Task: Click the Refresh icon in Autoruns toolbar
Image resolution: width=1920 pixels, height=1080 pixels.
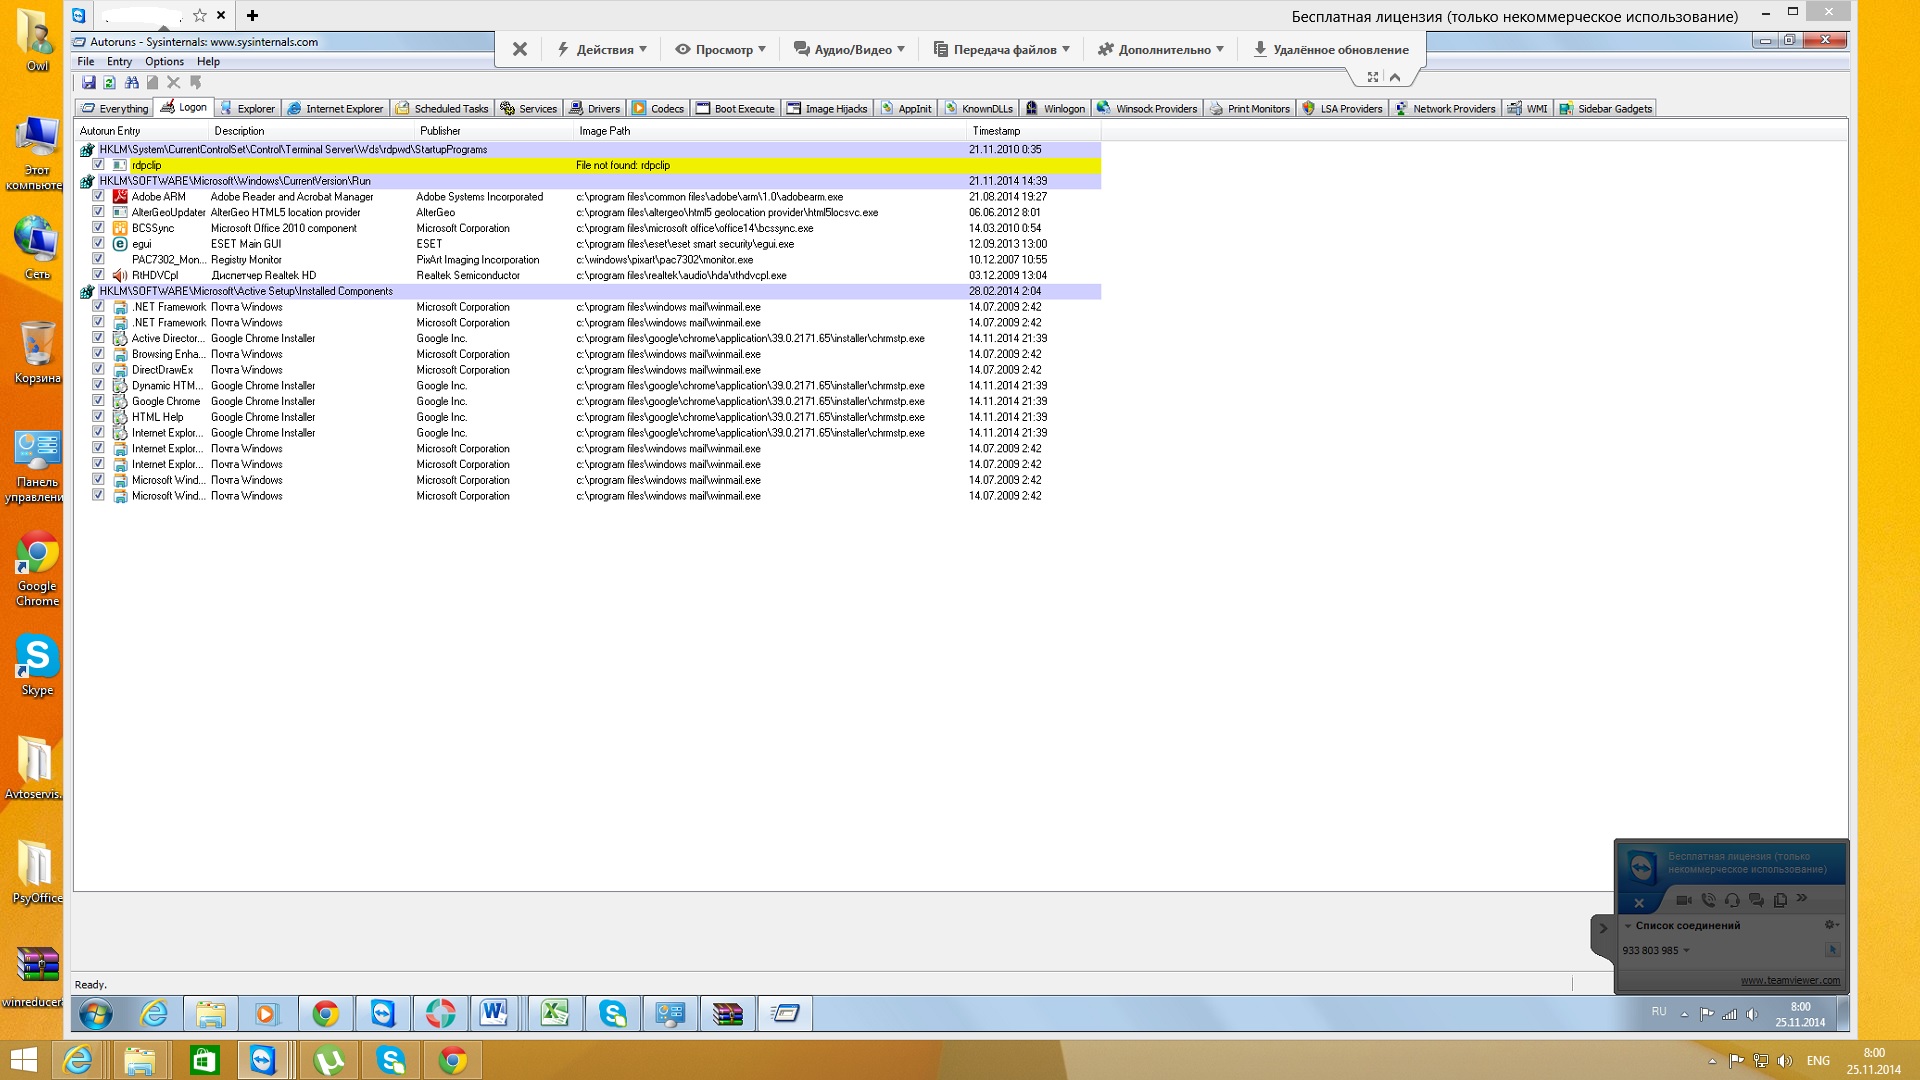Action: pyautogui.click(x=110, y=83)
